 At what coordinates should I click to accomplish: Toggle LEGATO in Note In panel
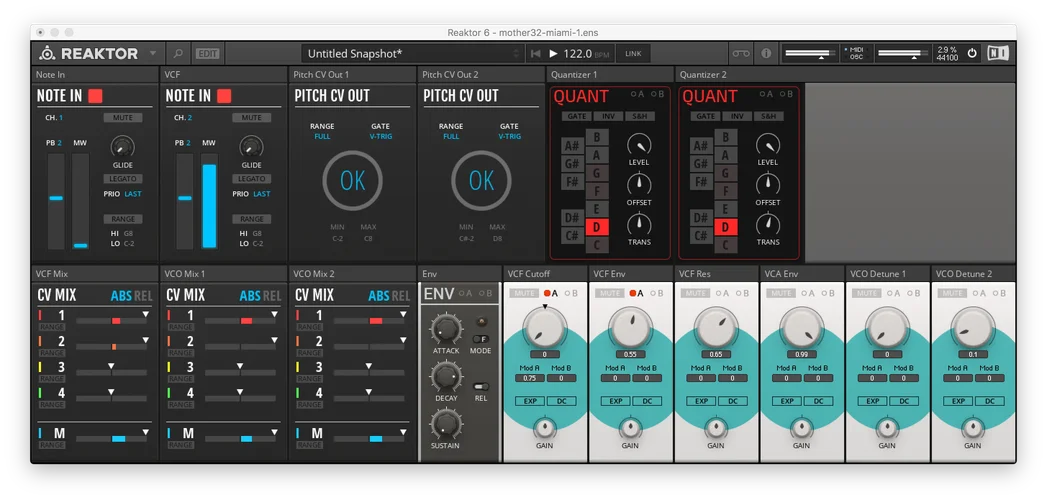tap(123, 179)
